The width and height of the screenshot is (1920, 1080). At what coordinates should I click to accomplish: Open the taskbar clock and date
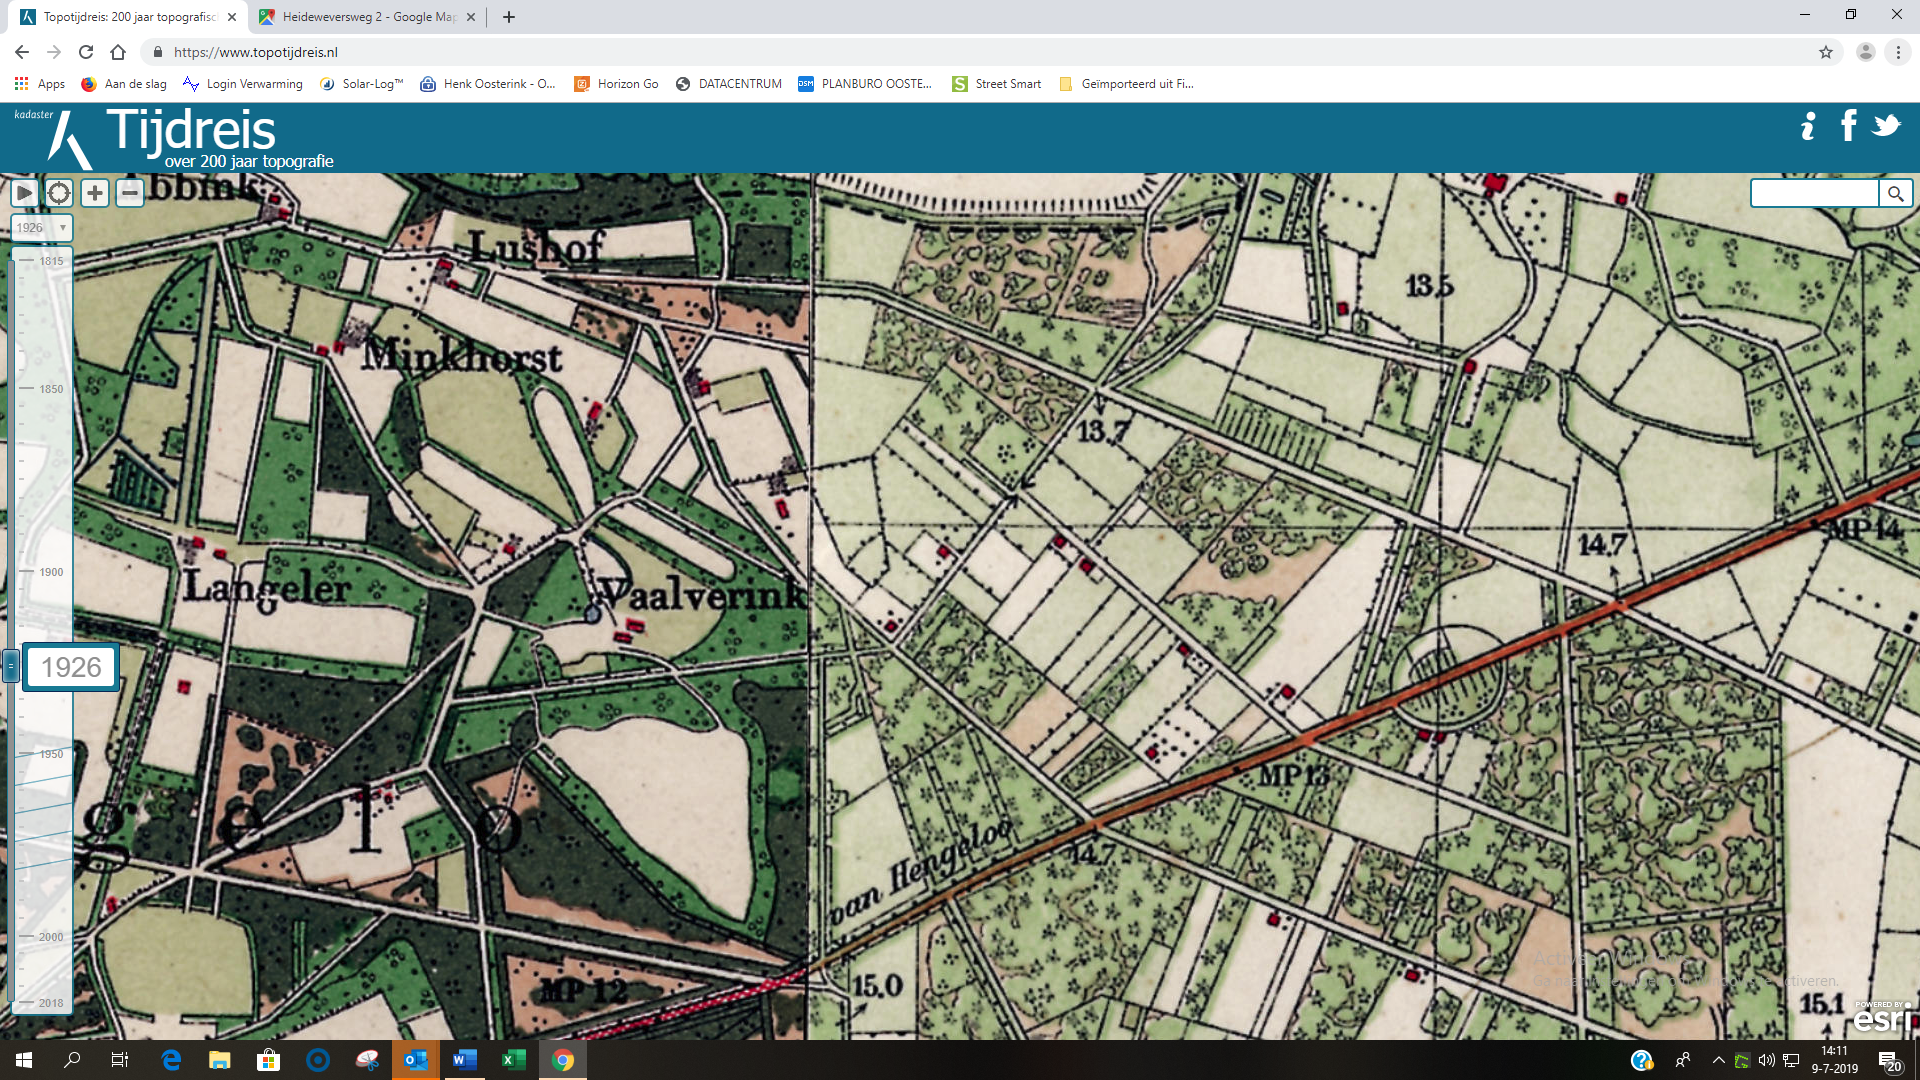[1835, 1060]
